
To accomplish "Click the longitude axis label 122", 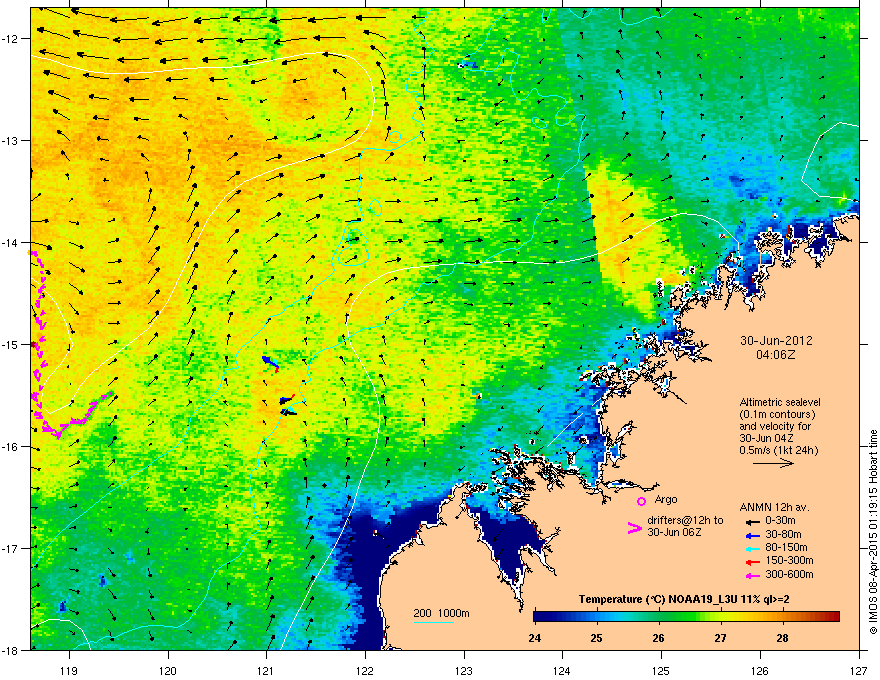I will click(x=365, y=670).
